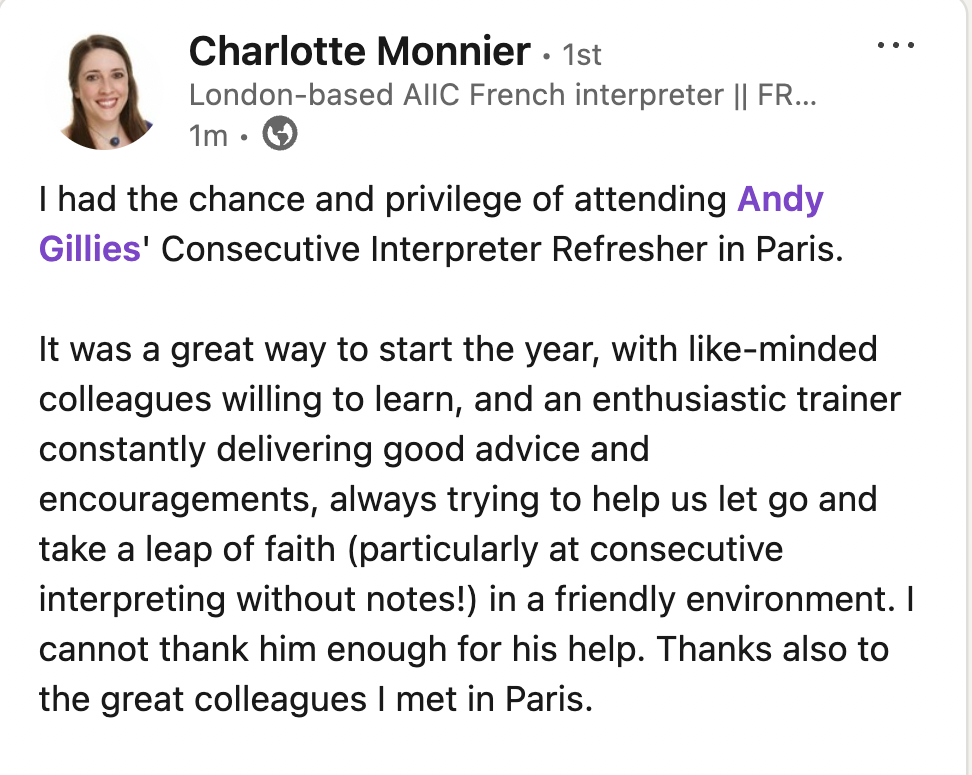Click the line "cannot thank him enough"
Viewport: 972px width, 775px height.
[x=463, y=649]
